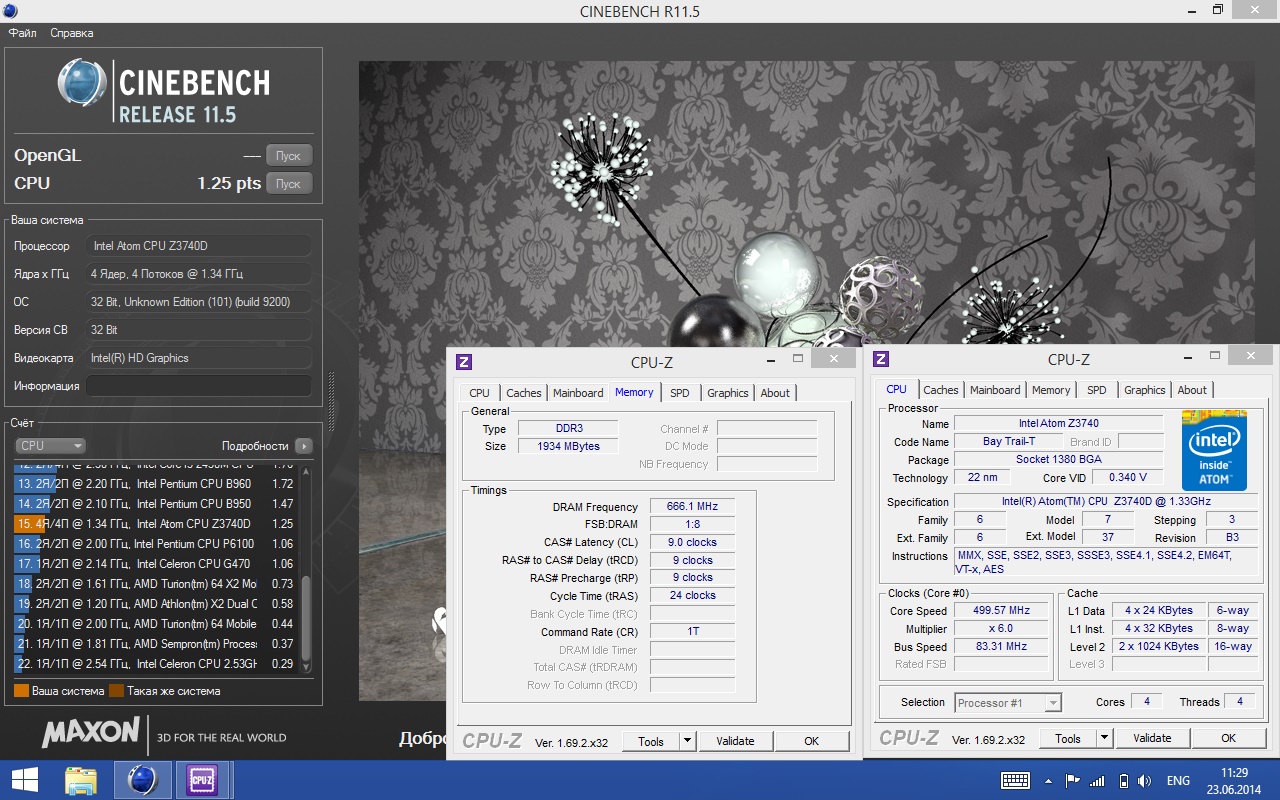Open SPD tab in Memory CPU-Z window
Viewport: 1280px width, 800px height.
(680, 393)
